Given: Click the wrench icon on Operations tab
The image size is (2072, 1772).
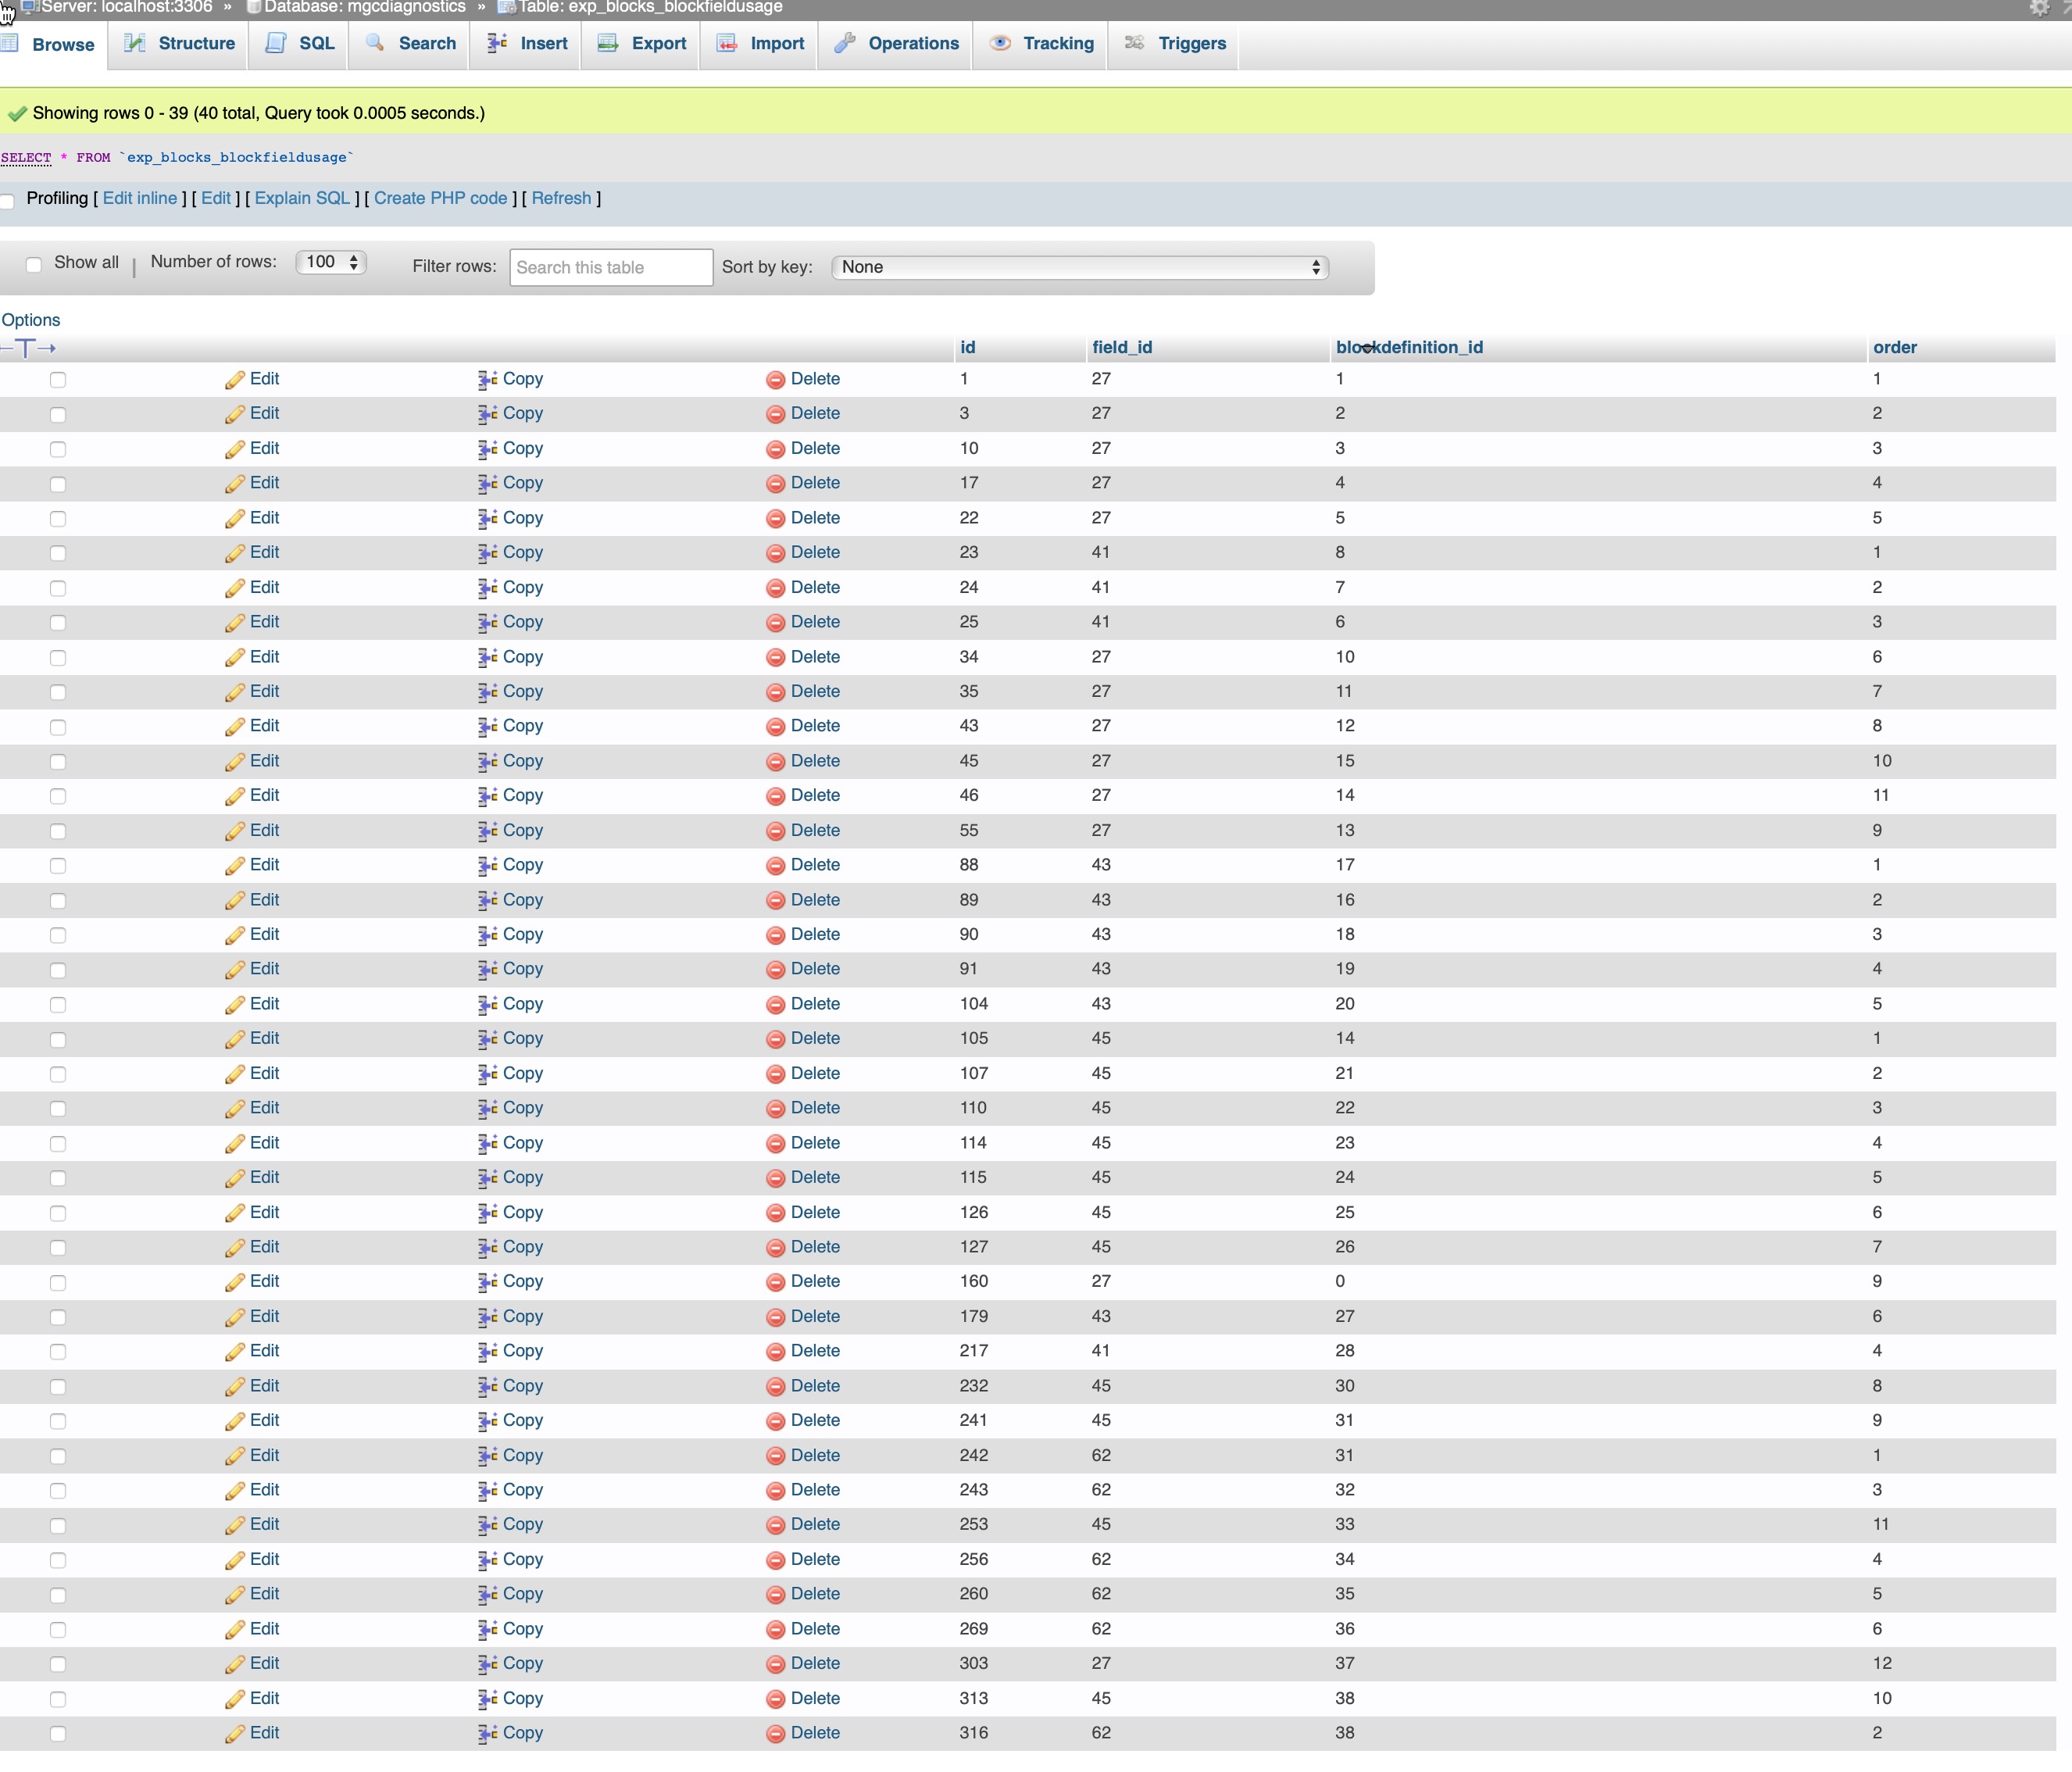Looking at the screenshot, I should [x=844, y=43].
